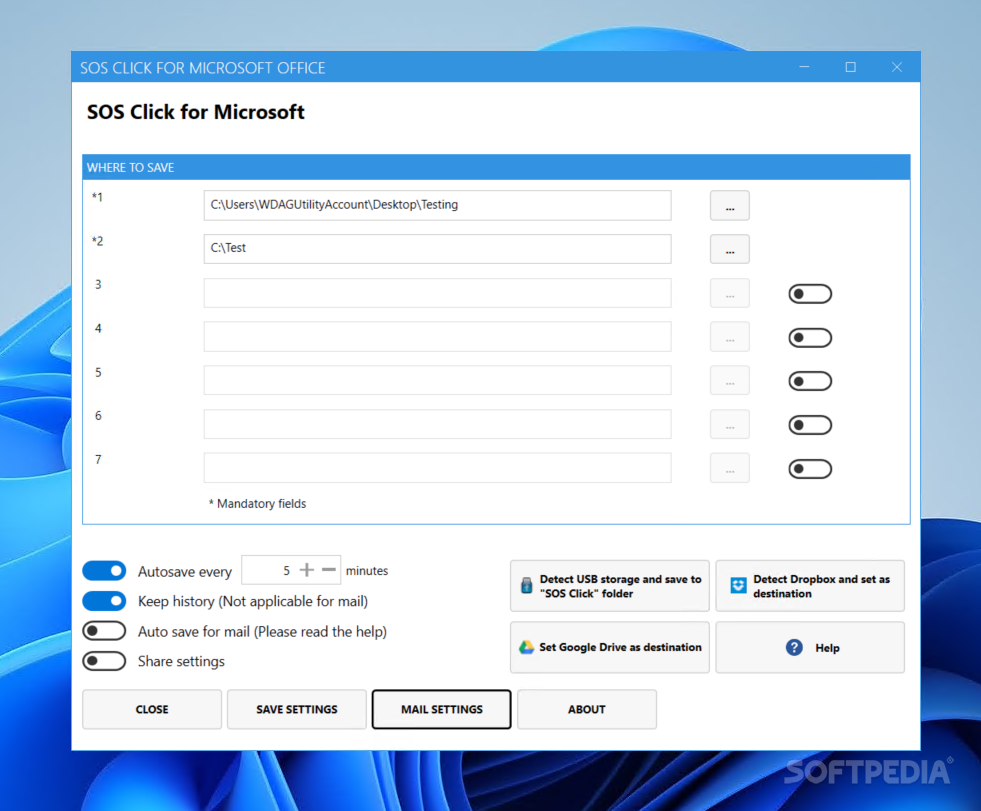Click the WHERE TO SAVE header
Screen dimensions: 981x811
pyautogui.click(x=496, y=167)
